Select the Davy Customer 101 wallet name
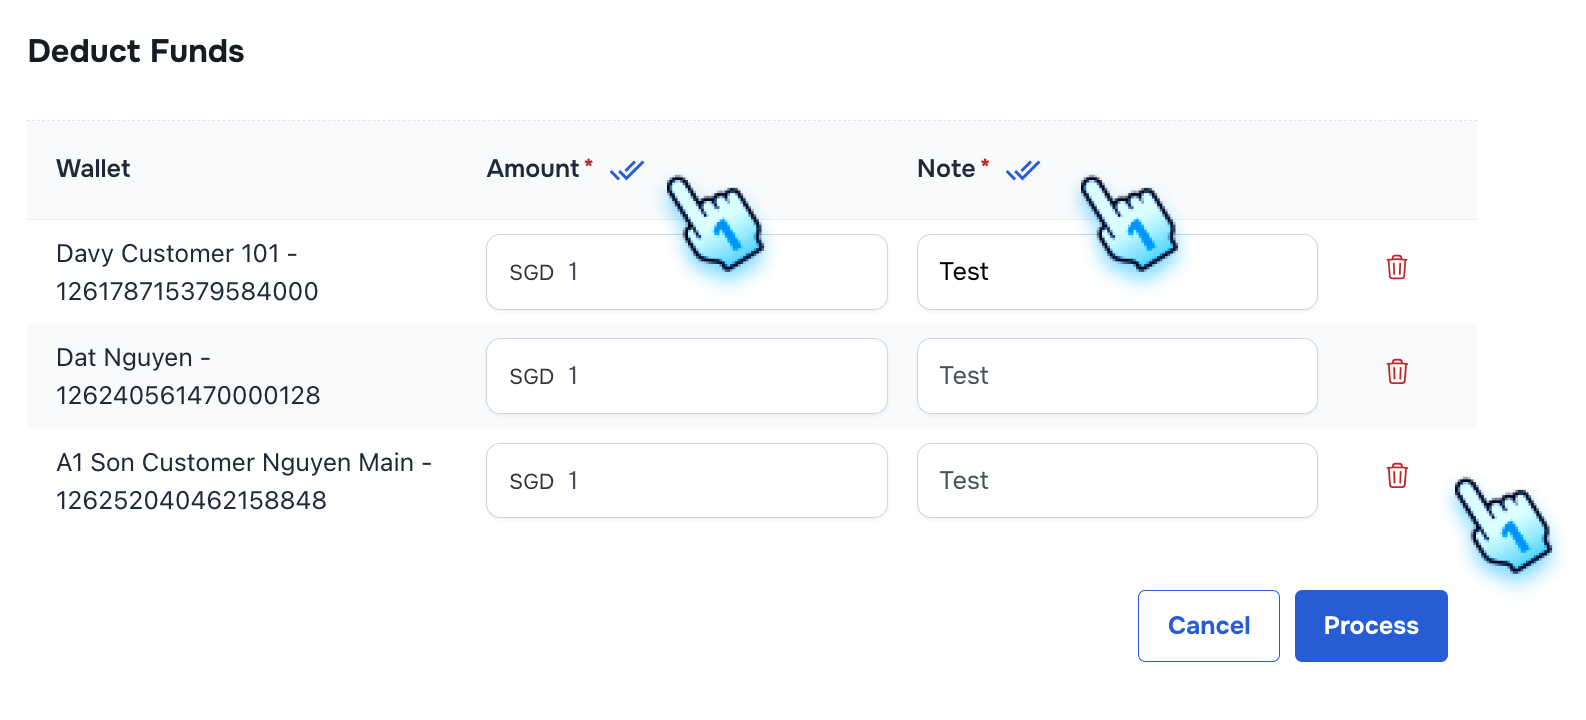 [187, 271]
